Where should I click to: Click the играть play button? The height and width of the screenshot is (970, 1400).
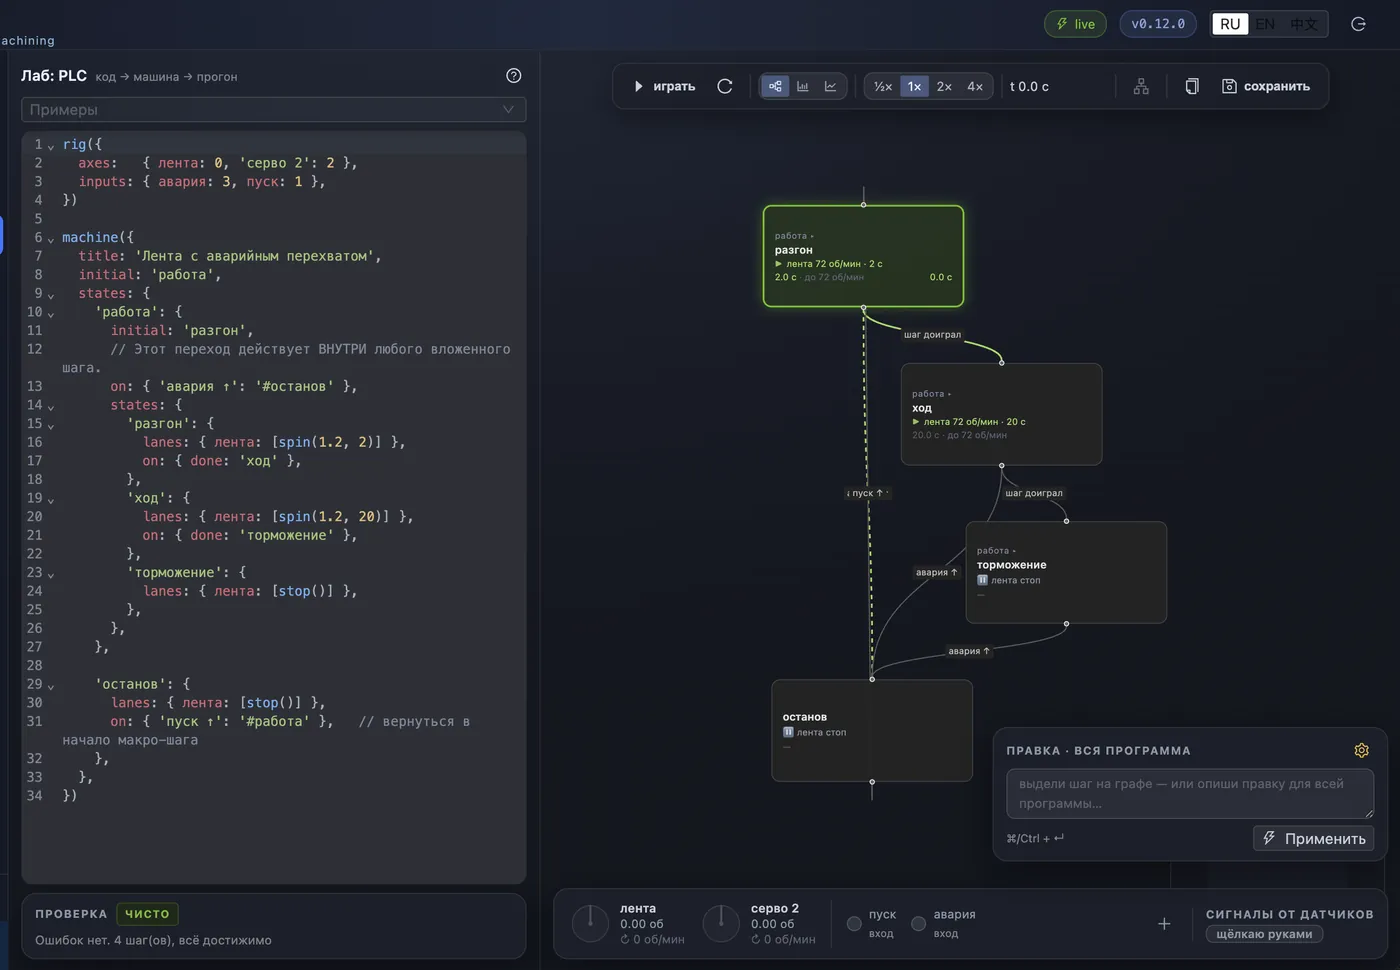[x=665, y=86]
